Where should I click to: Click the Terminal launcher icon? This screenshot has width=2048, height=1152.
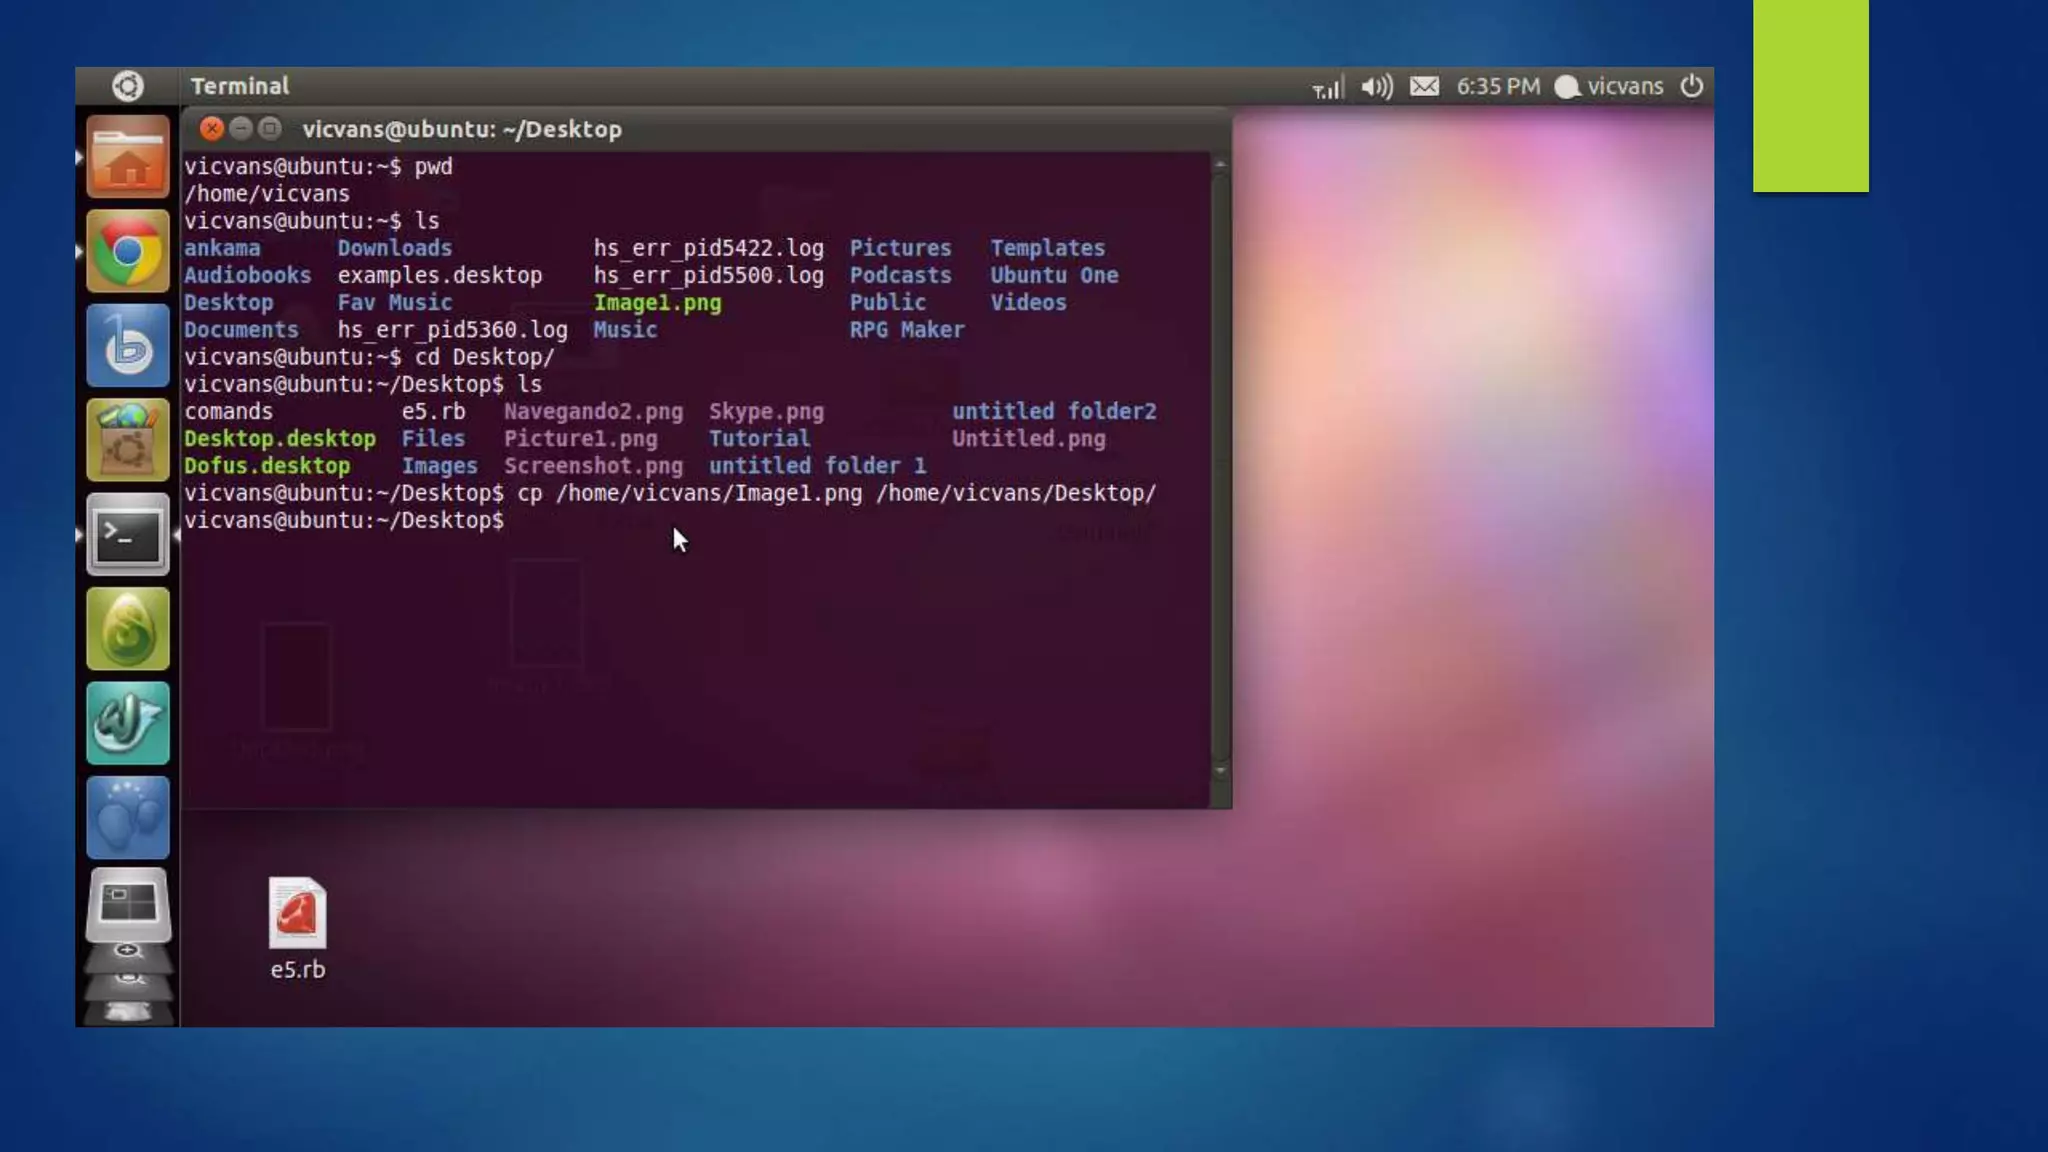127,535
